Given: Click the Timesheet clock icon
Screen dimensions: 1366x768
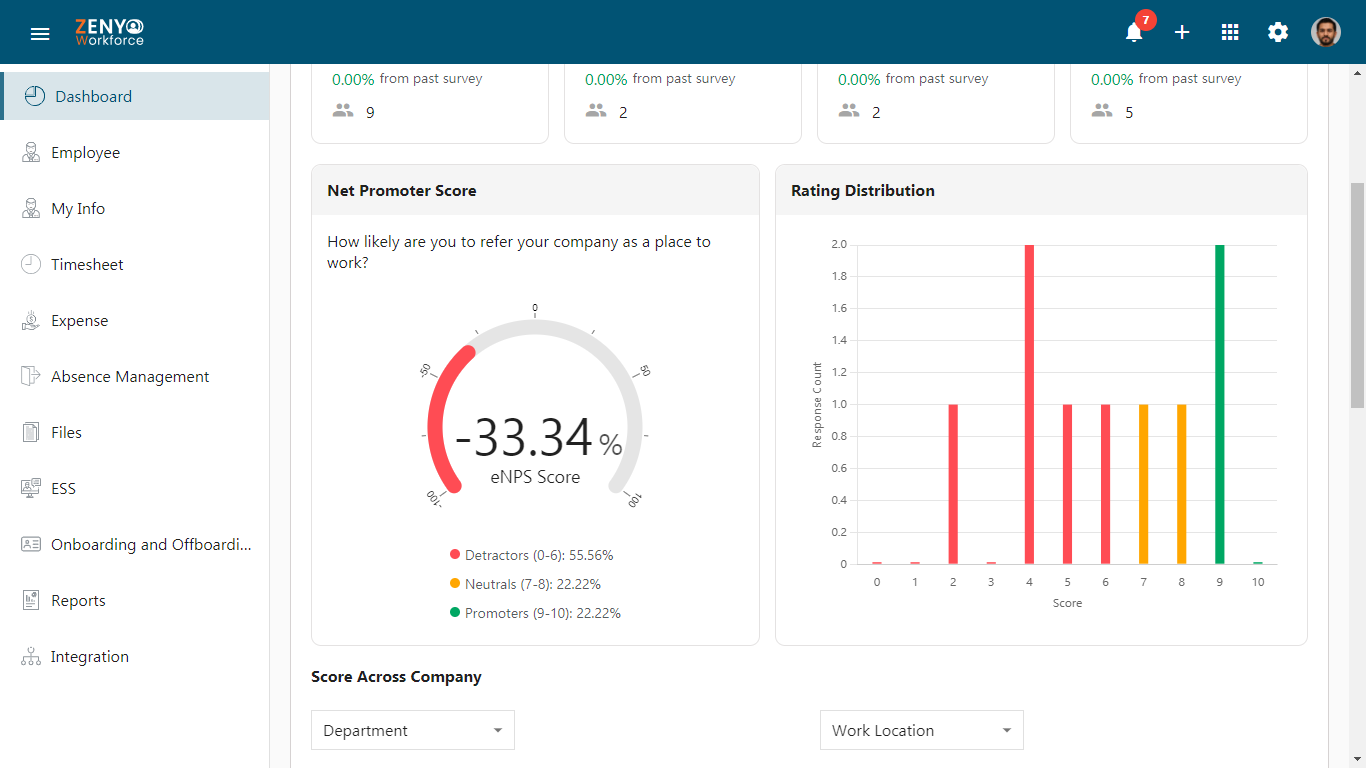Looking at the screenshot, I should click(x=31, y=264).
